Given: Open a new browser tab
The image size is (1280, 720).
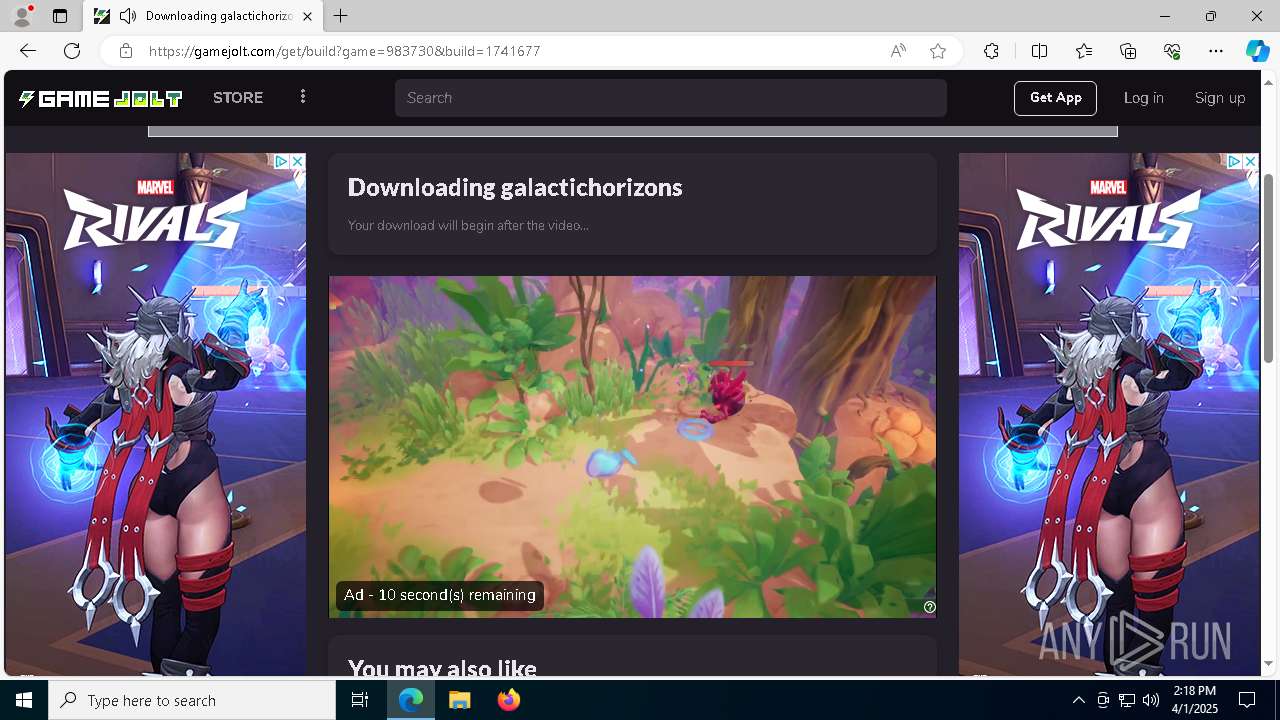Looking at the screenshot, I should 341,16.
